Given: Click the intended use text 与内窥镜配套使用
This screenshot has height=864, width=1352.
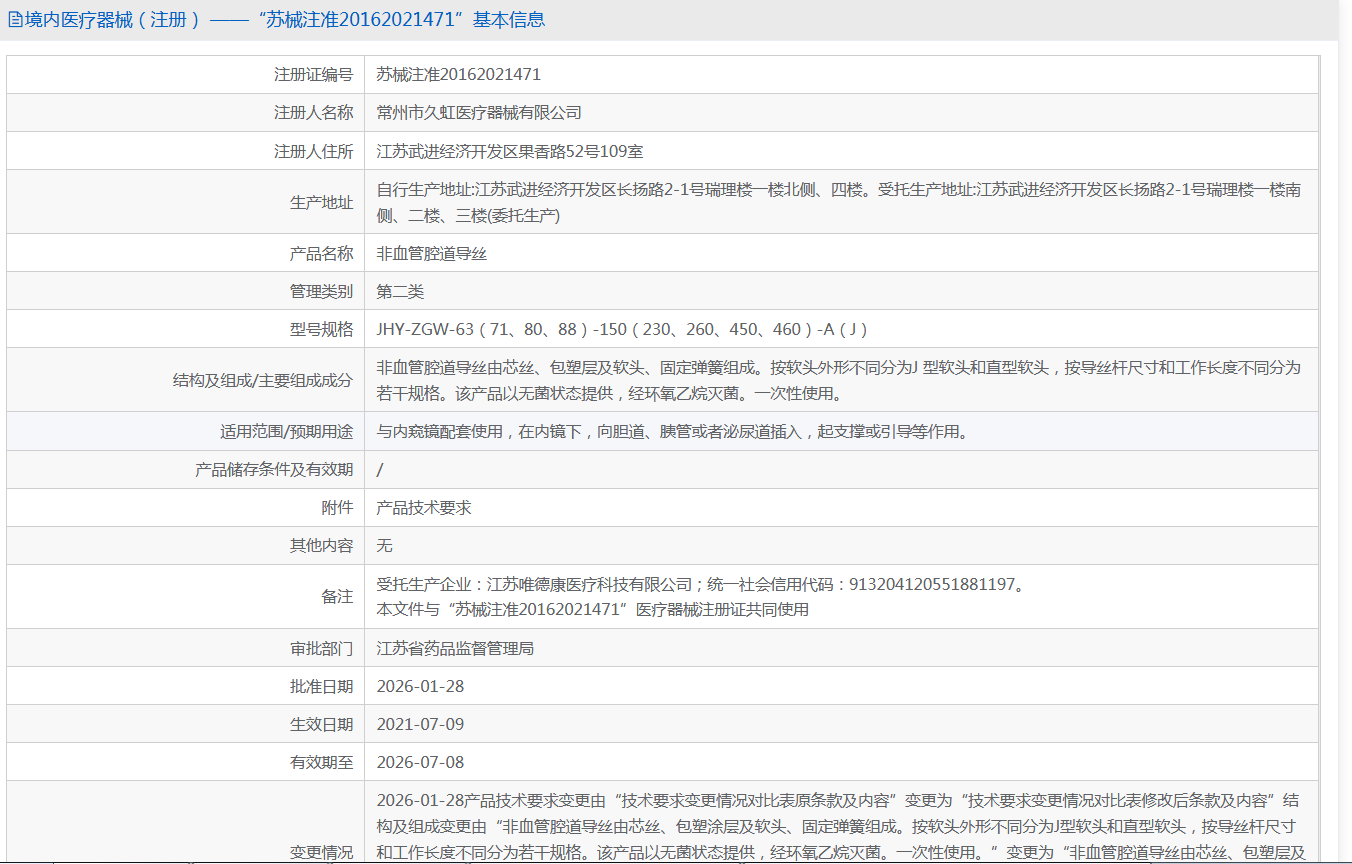Looking at the screenshot, I should (x=673, y=432).
